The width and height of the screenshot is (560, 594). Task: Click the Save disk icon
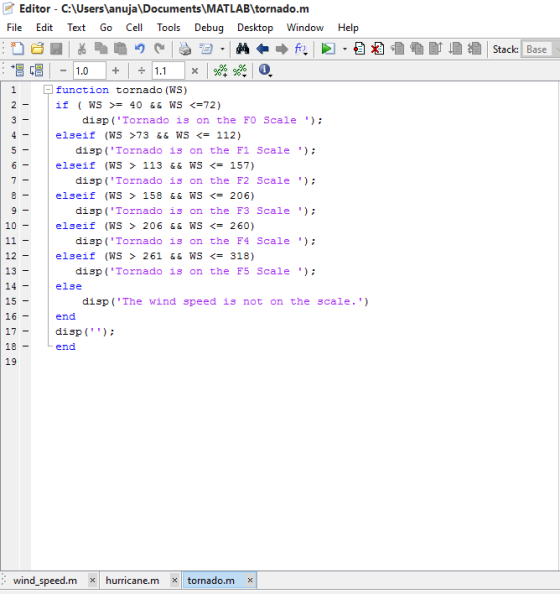point(56,49)
